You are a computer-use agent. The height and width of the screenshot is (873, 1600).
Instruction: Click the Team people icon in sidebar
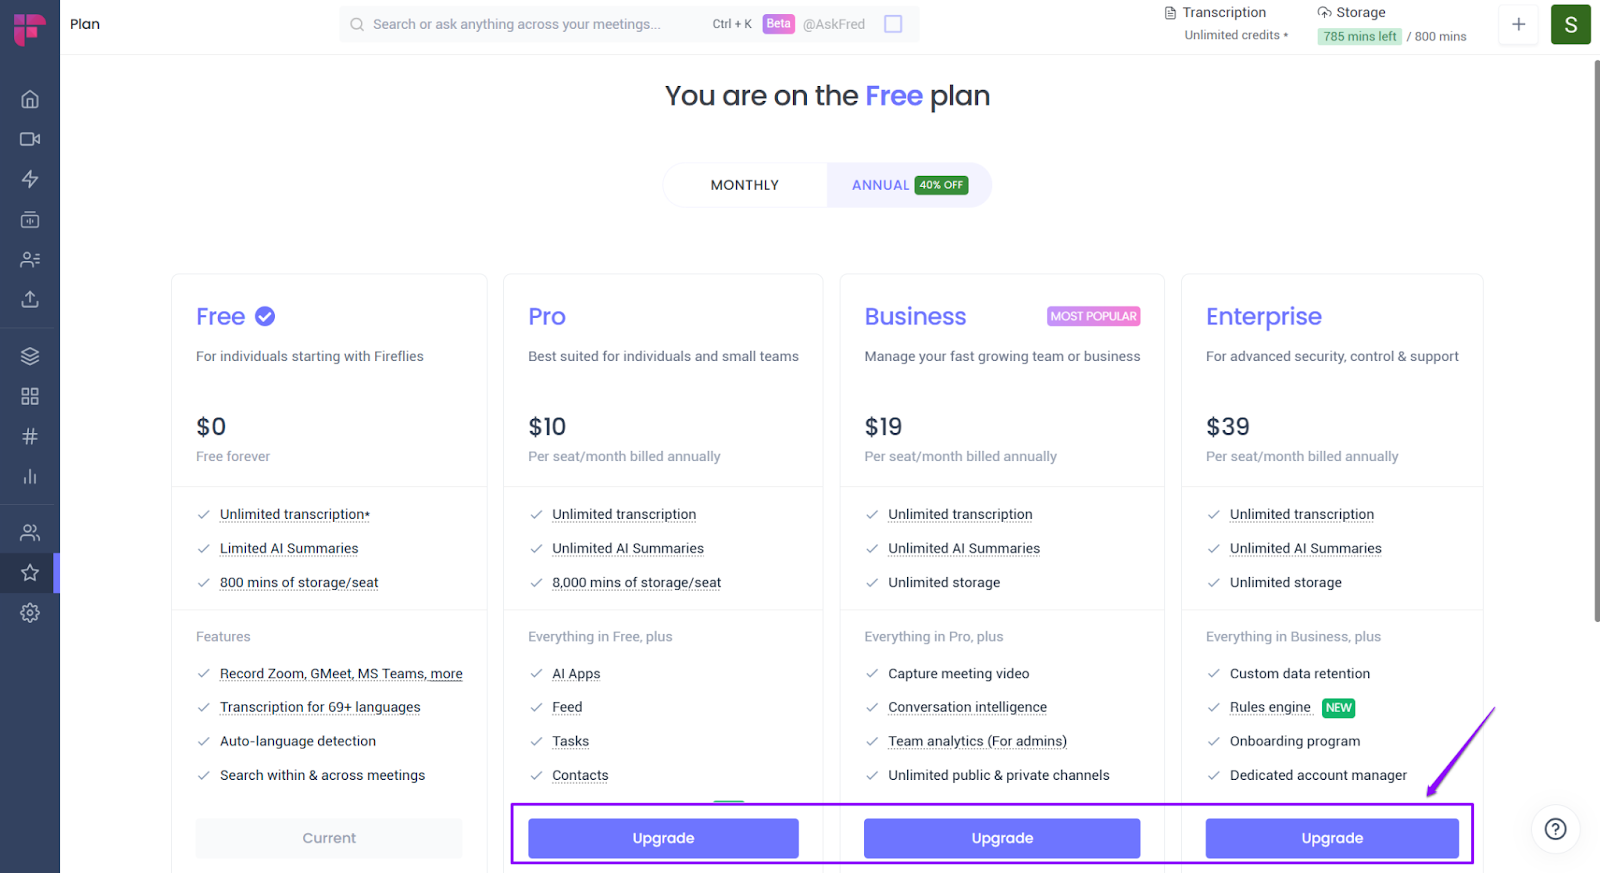(x=30, y=532)
